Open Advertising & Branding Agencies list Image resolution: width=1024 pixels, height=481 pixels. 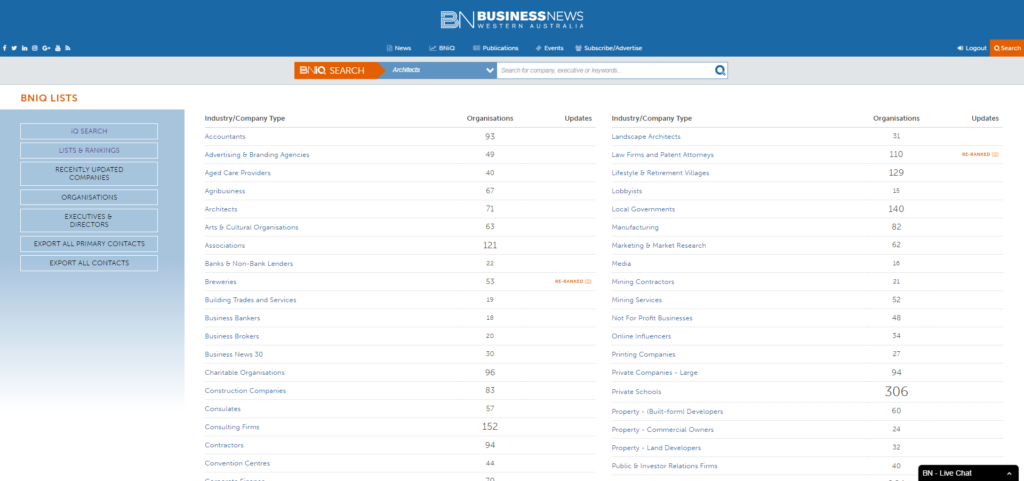point(257,155)
